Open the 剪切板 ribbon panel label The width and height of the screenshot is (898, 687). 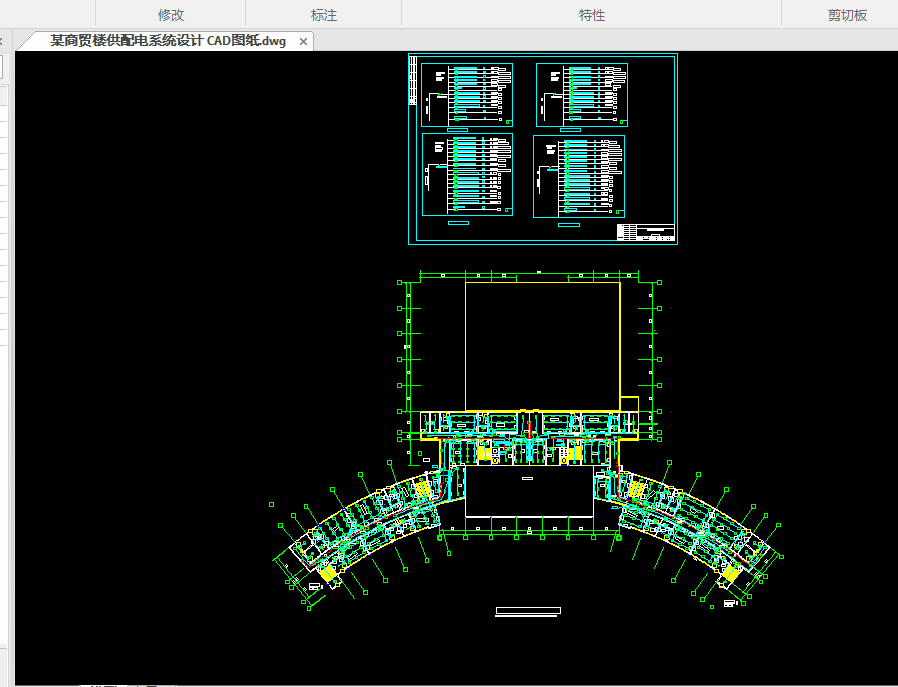point(848,15)
